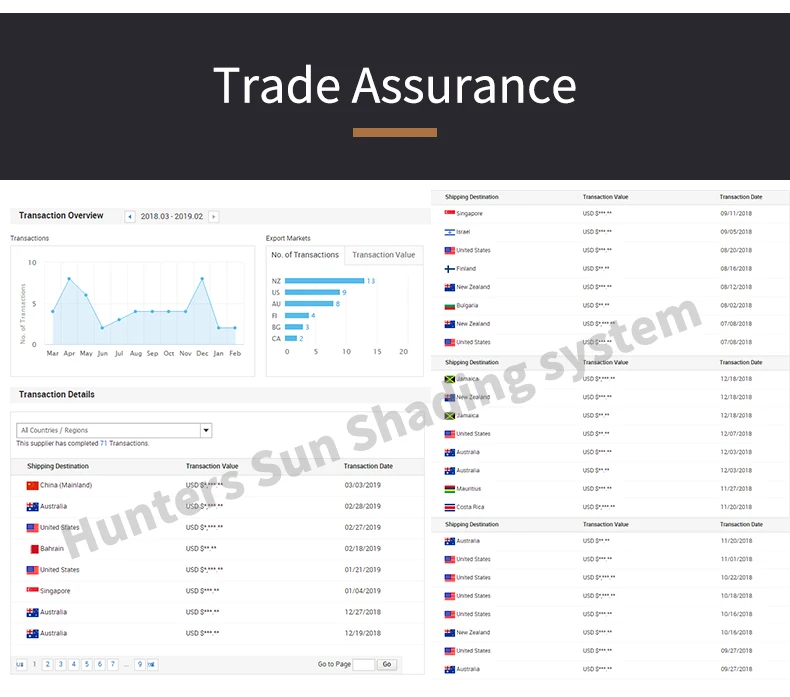Switch to Transaction Value tab
Viewport: 790px width, 697px height.
pyautogui.click(x=383, y=255)
